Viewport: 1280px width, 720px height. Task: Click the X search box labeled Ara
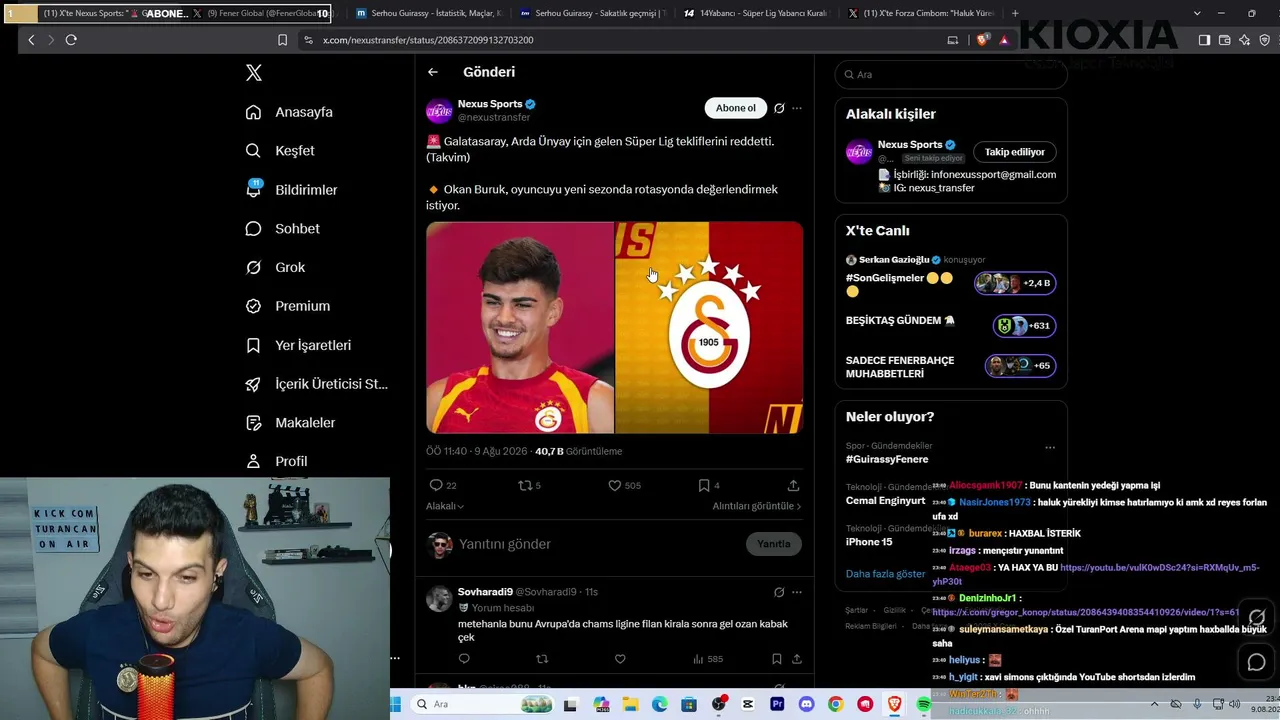tap(951, 75)
